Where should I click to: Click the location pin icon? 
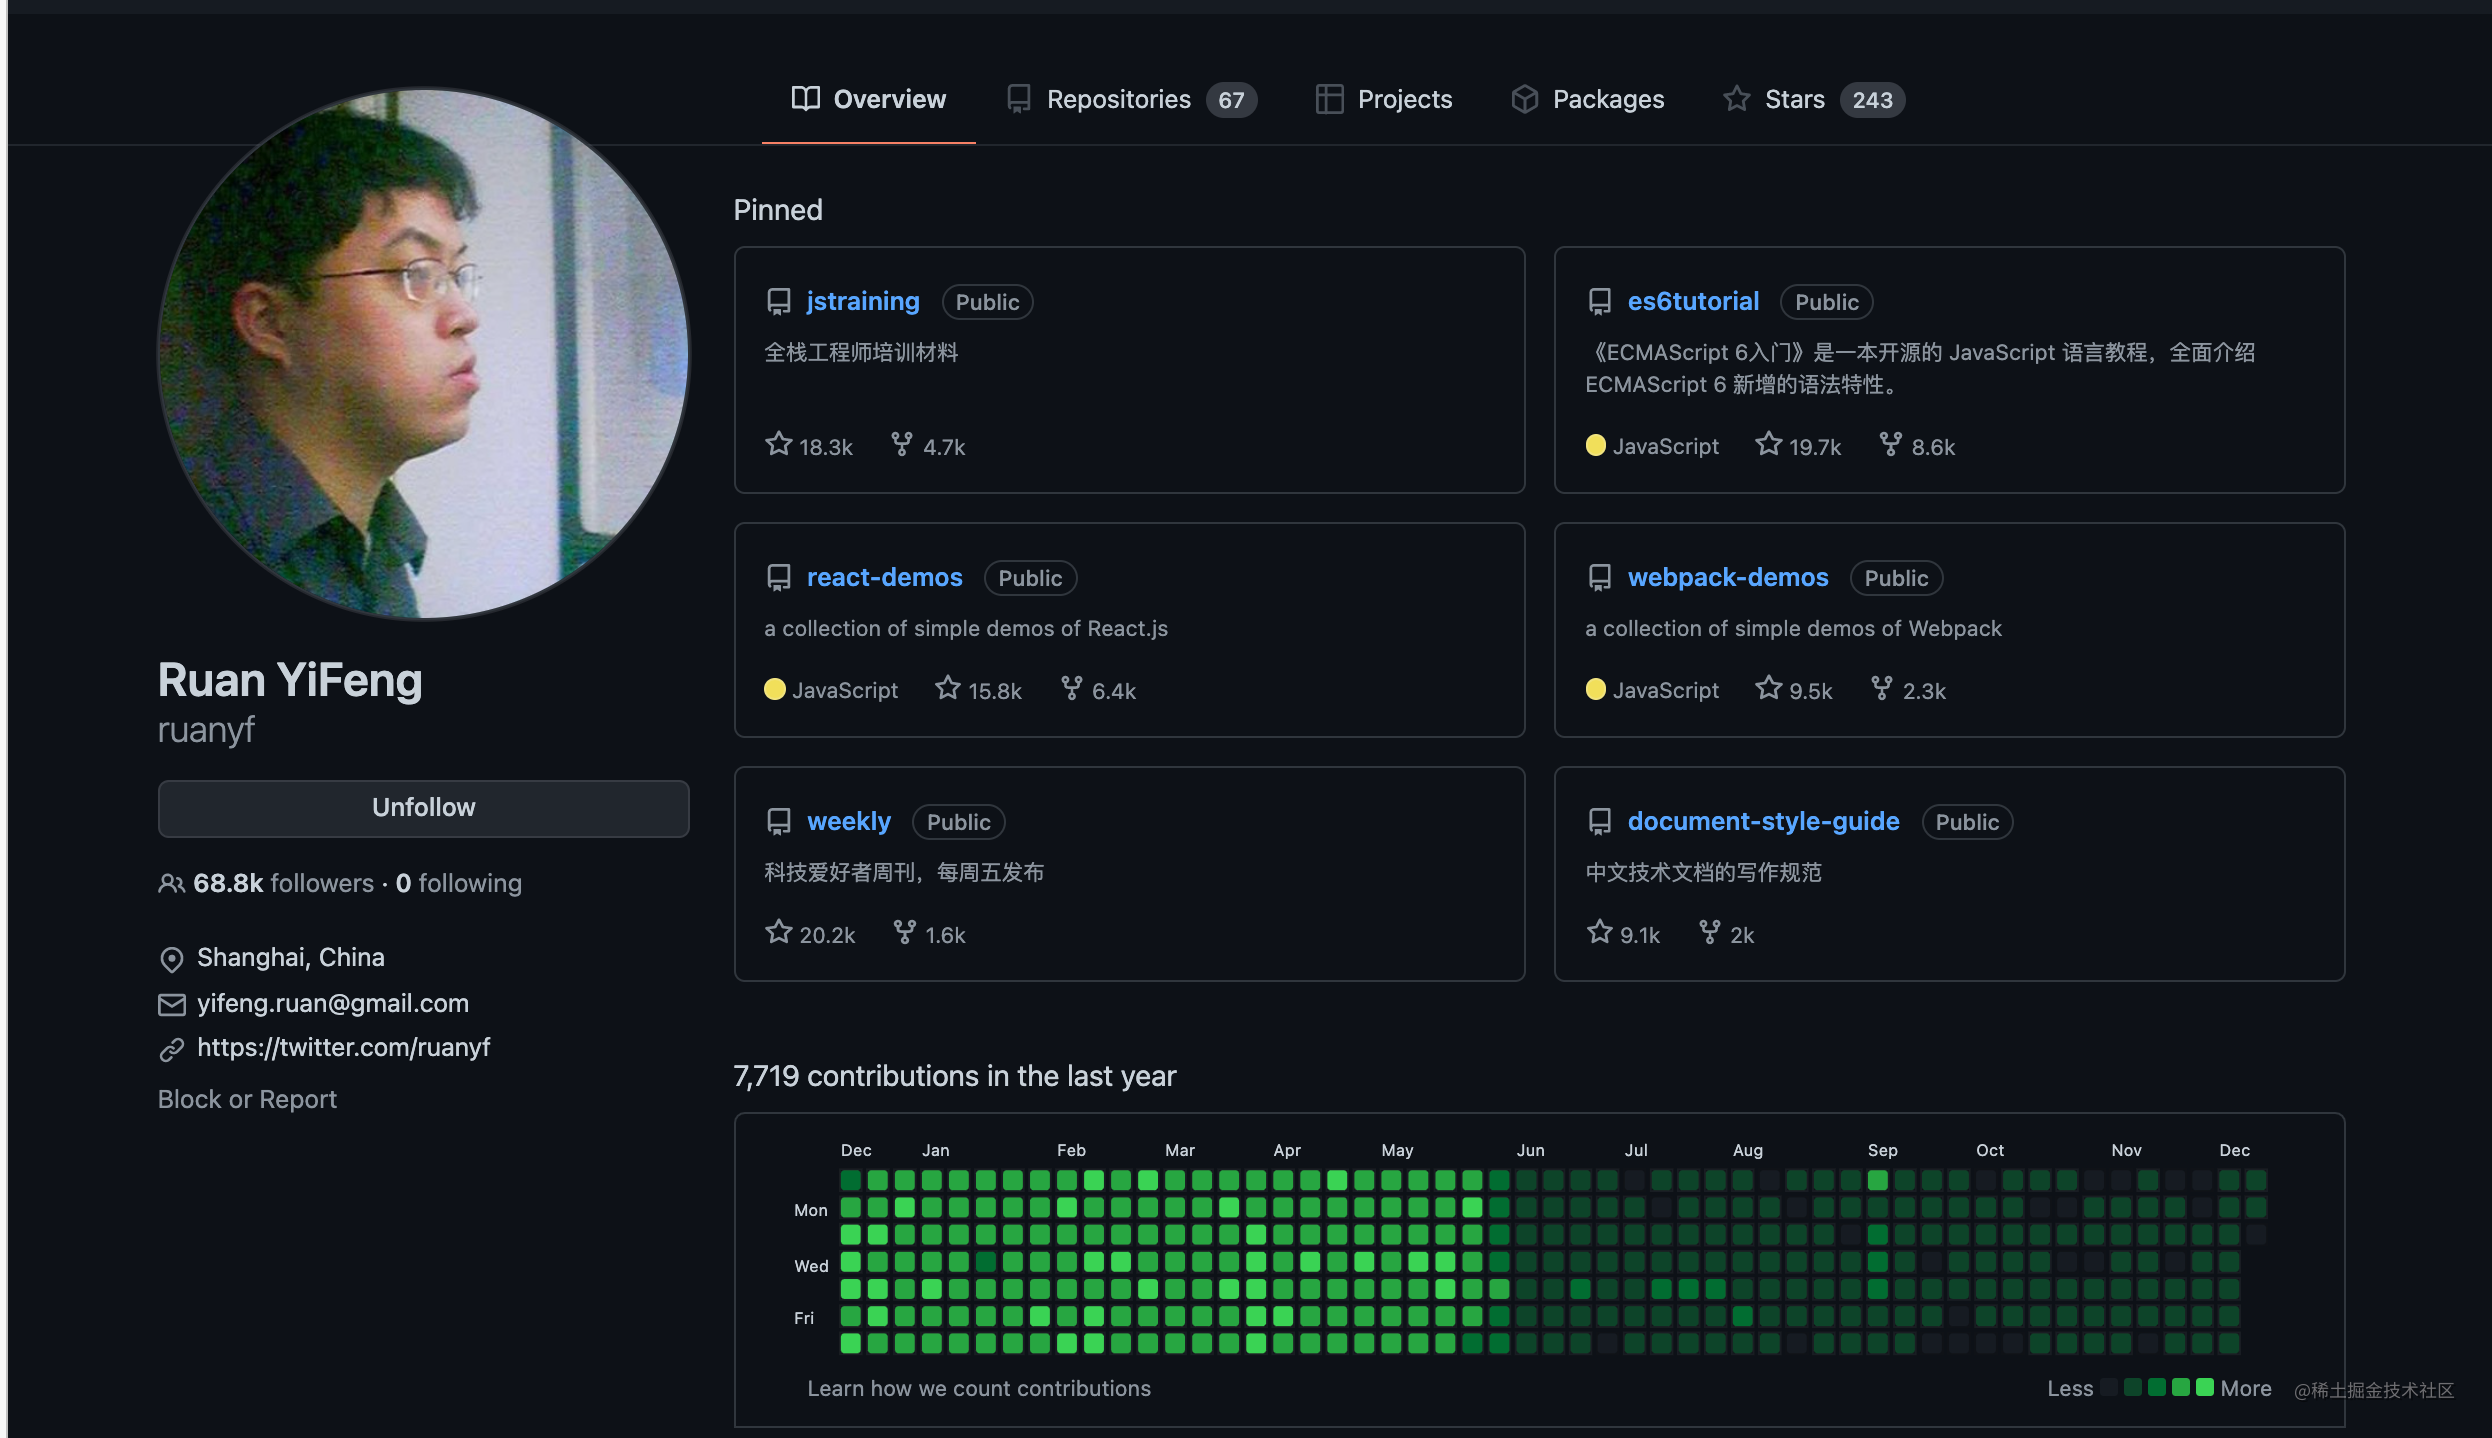coord(171,959)
